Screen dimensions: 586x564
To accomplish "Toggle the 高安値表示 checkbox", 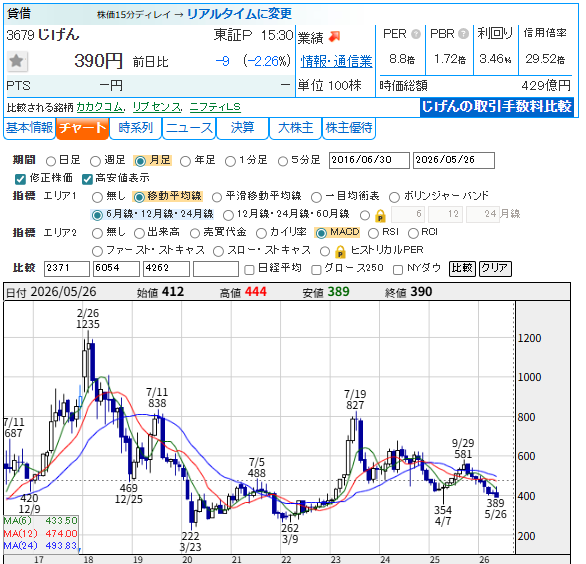I will tap(87, 179).
